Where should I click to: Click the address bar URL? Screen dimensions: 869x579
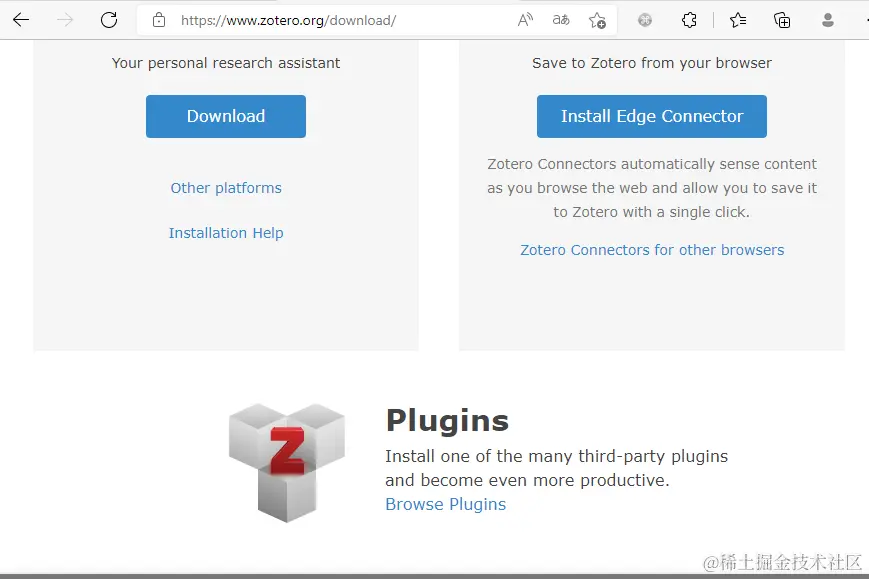point(288,21)
